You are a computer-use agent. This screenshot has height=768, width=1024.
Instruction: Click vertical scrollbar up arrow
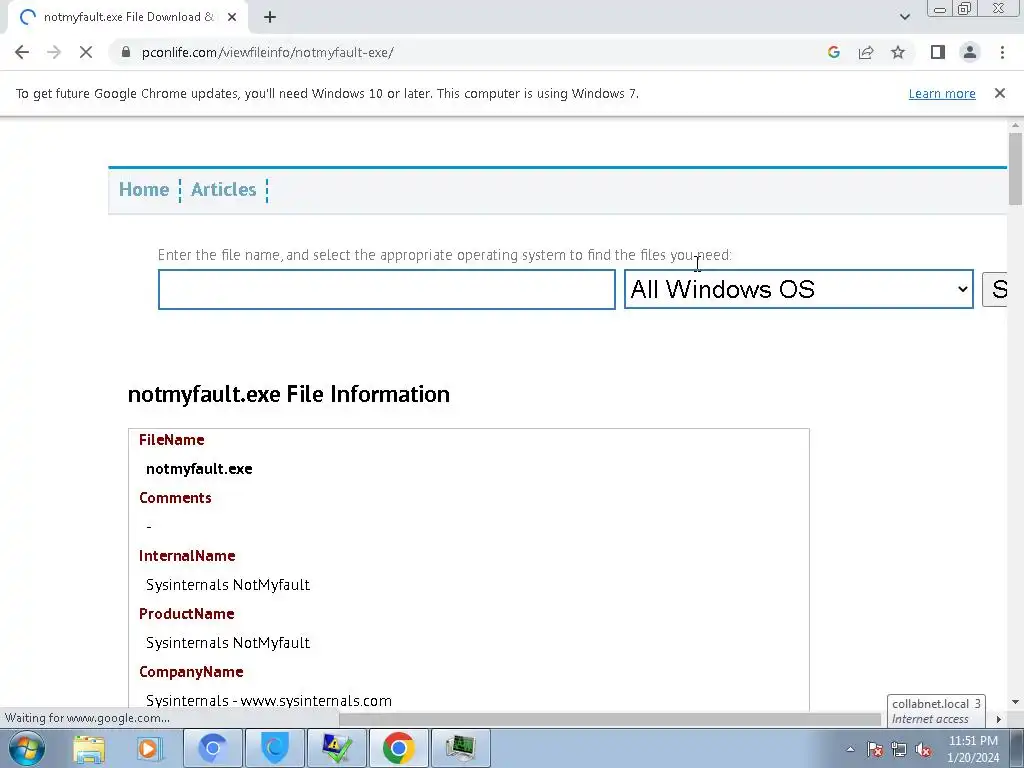(1015, 125)
